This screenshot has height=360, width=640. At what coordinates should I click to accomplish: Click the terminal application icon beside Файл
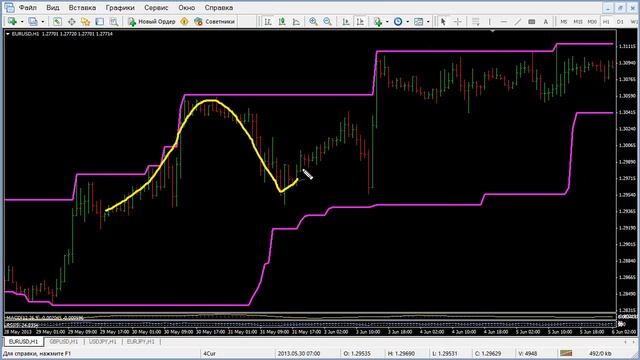[x=9, y=7]
